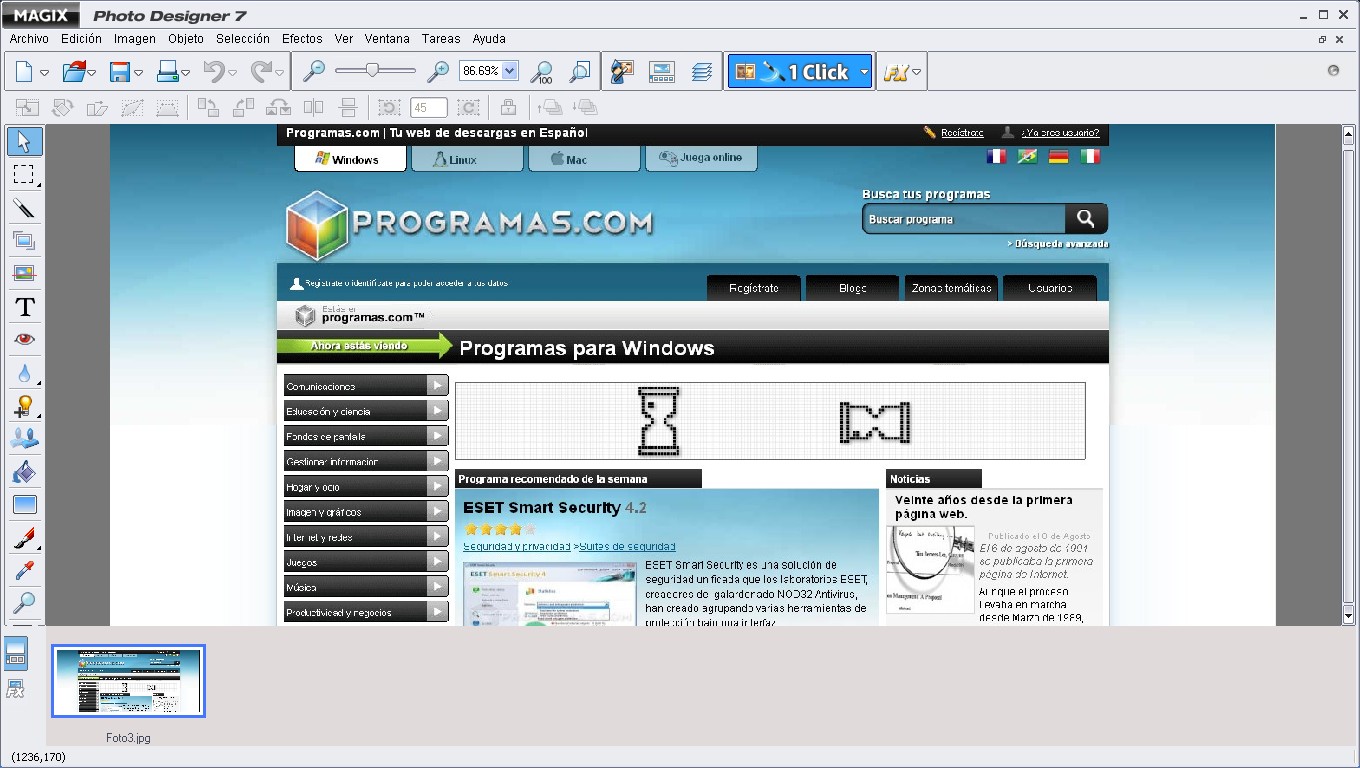This screenshot has height=768, width=1360.
Task: Open the 86.69% zoom level dropdown
Action: coord(510,71)
